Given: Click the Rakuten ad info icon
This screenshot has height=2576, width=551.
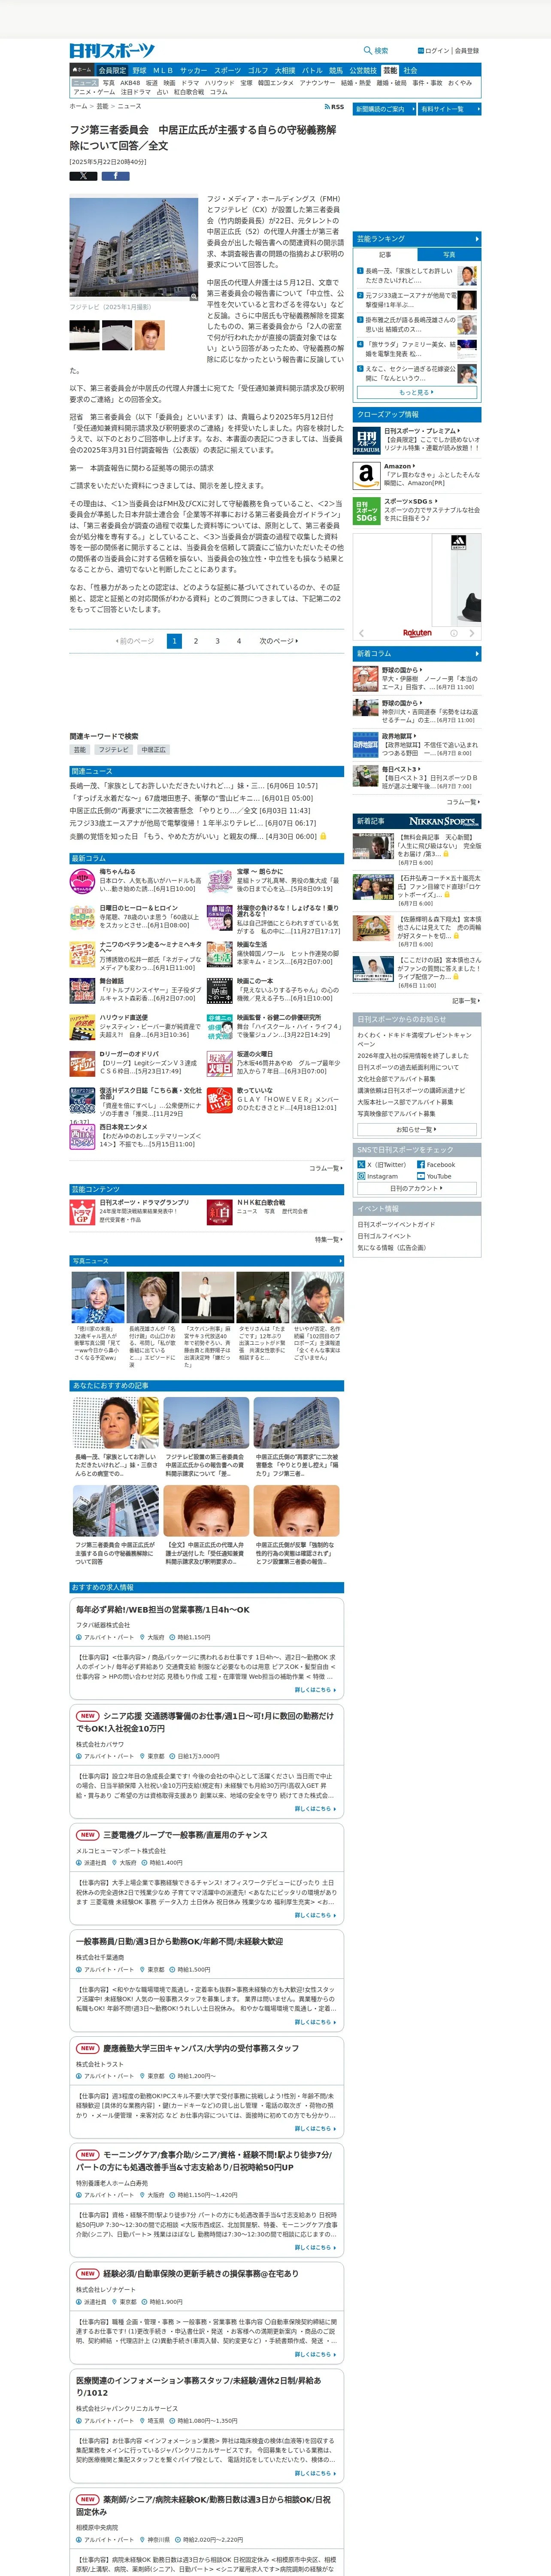Looking at the screenshot, I should 453,633.
